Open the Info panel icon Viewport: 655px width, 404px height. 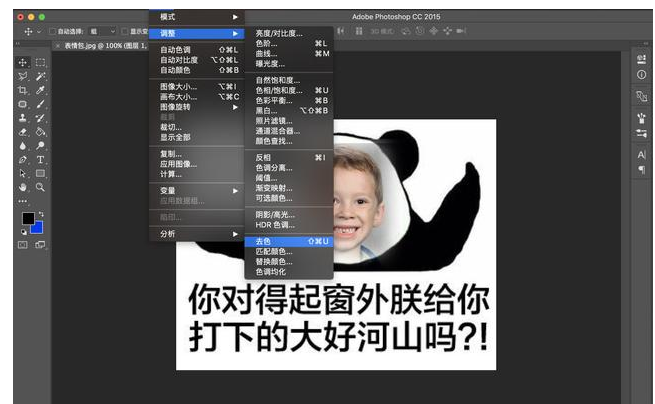point(641,75)
